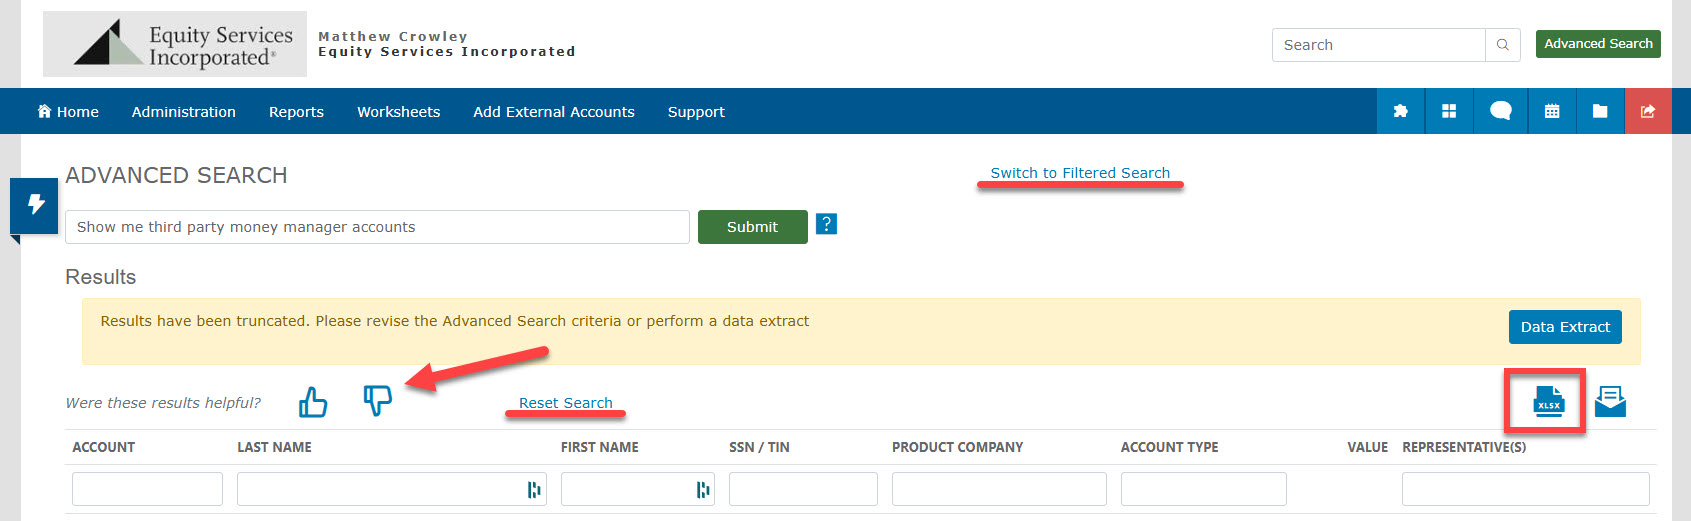Click the Account column filter field

(x=147, y=489)
